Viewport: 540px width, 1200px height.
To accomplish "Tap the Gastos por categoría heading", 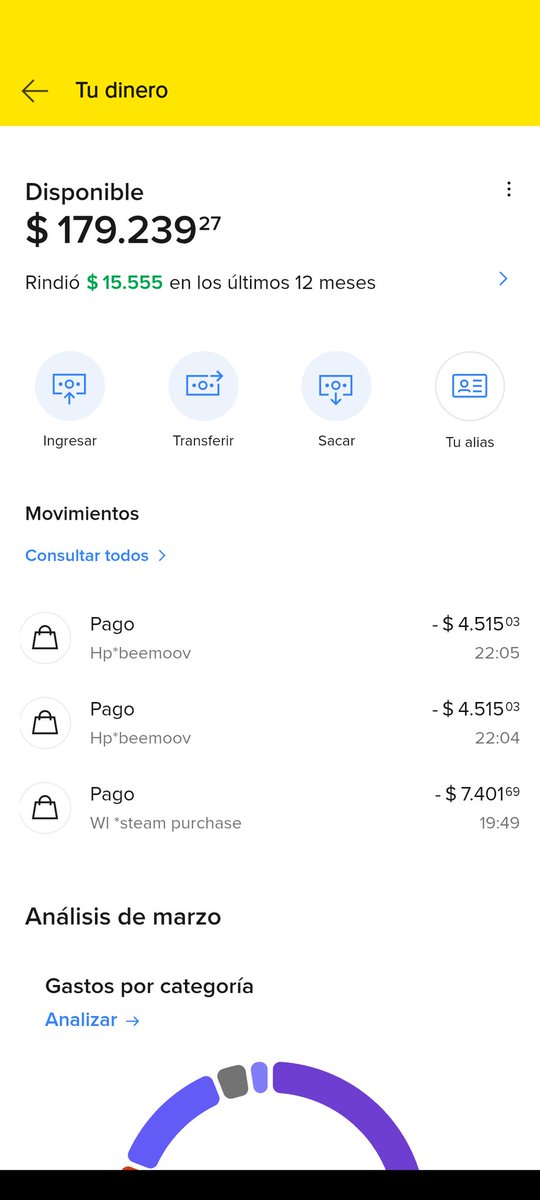I will point(149,986).
